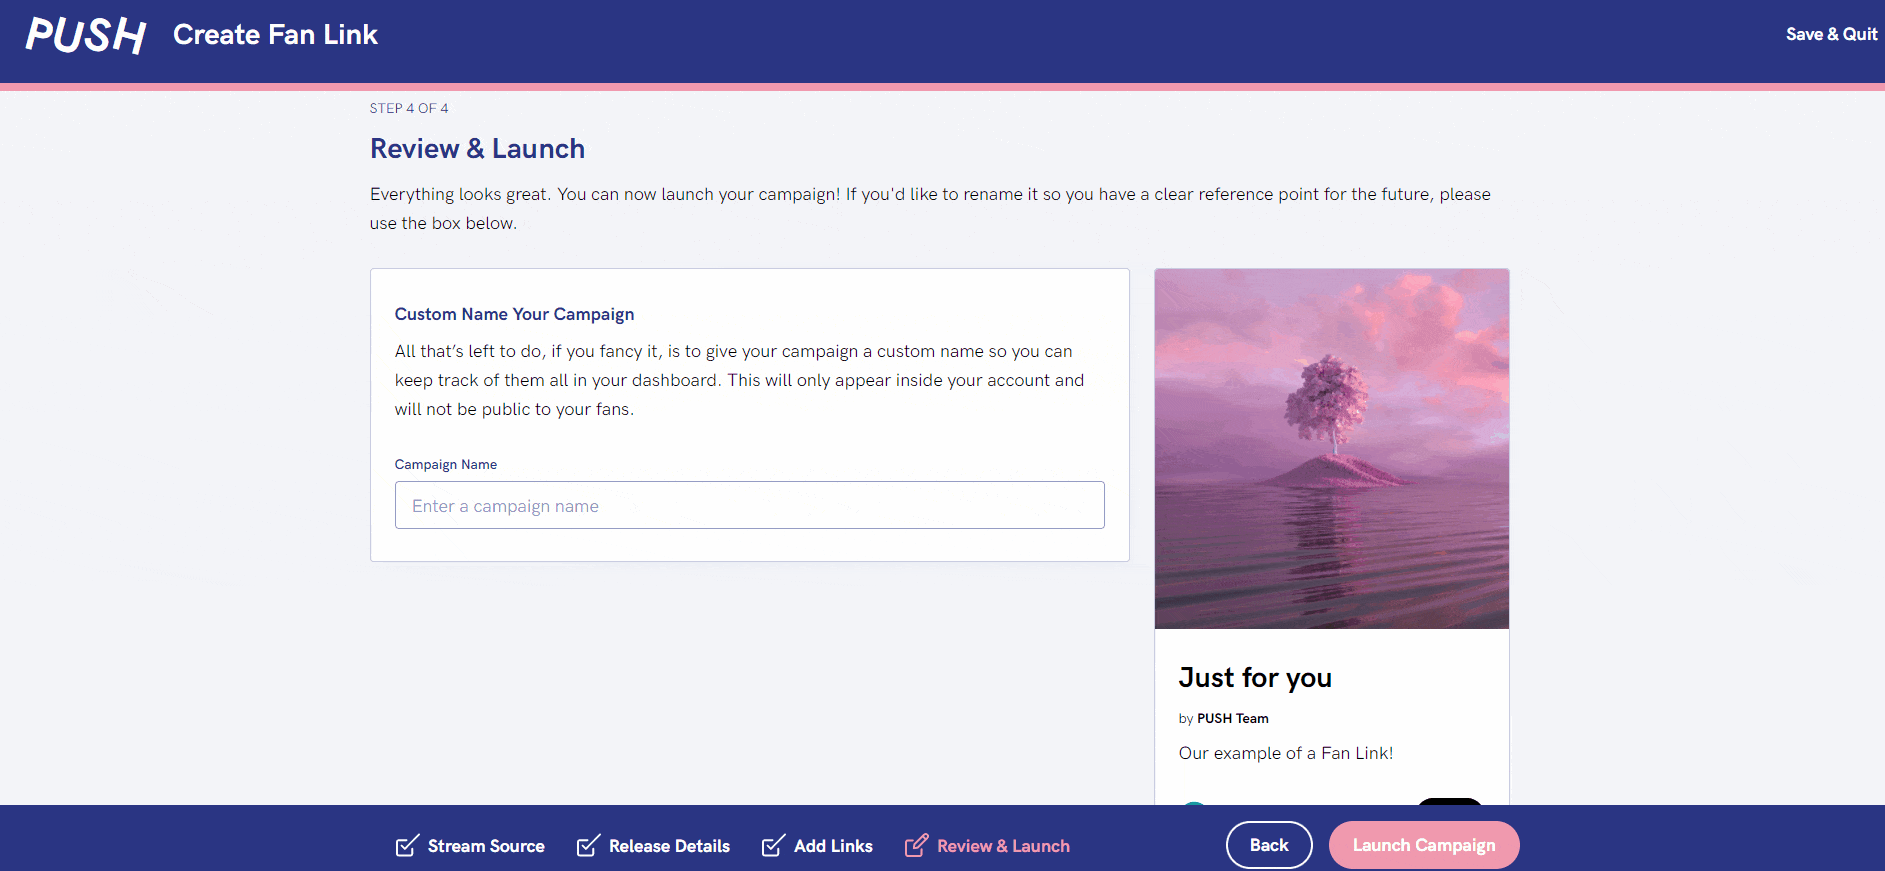
Task: Click the Review & Launch pencil icon
Action: point(916,846)
